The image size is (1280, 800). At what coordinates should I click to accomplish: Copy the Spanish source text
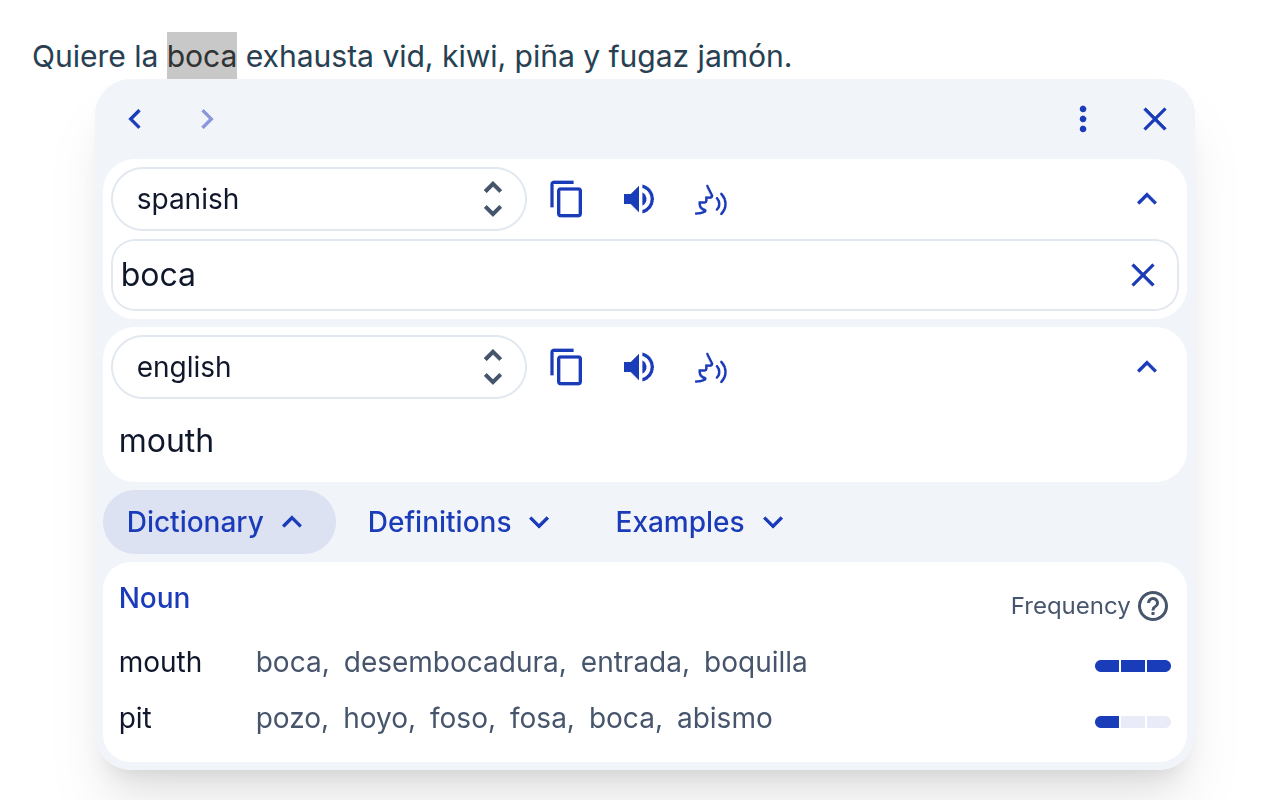click(x=566, y=199)
